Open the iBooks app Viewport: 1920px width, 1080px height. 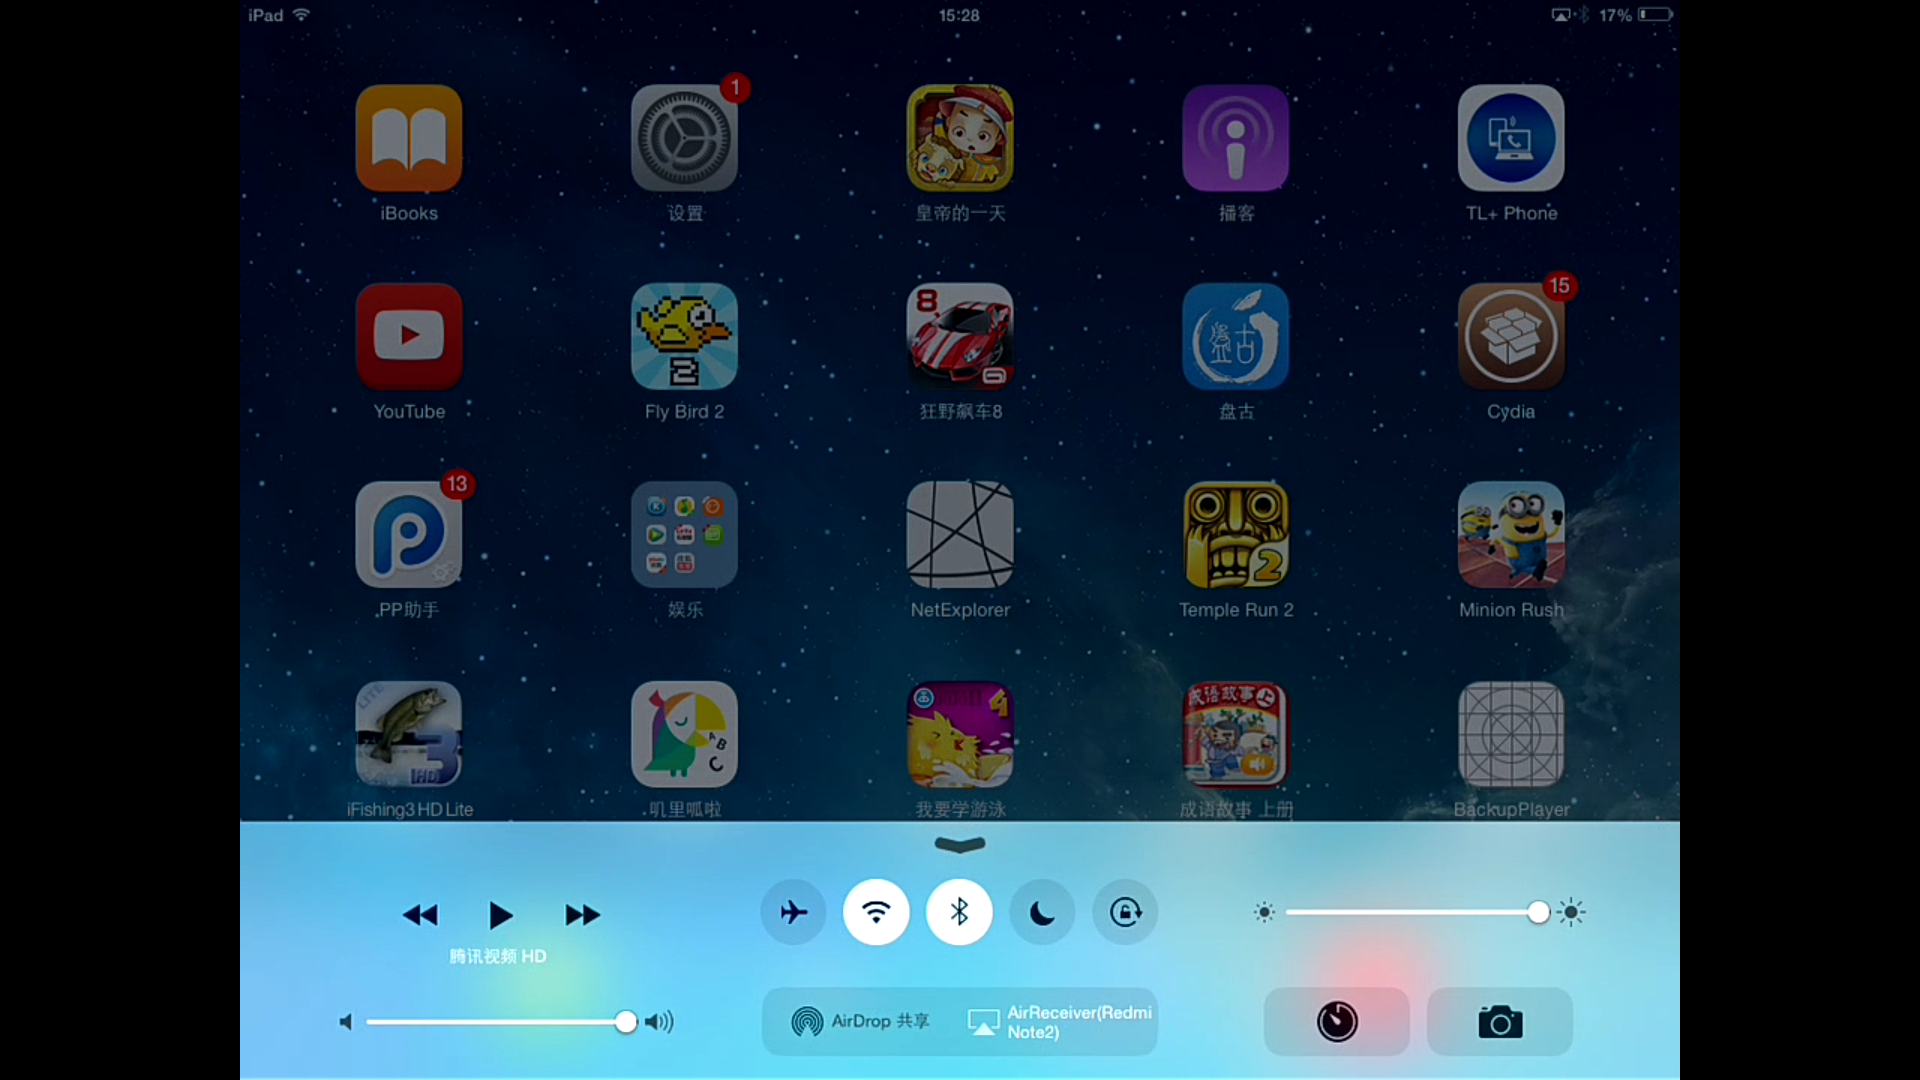(x=409, y=139)
